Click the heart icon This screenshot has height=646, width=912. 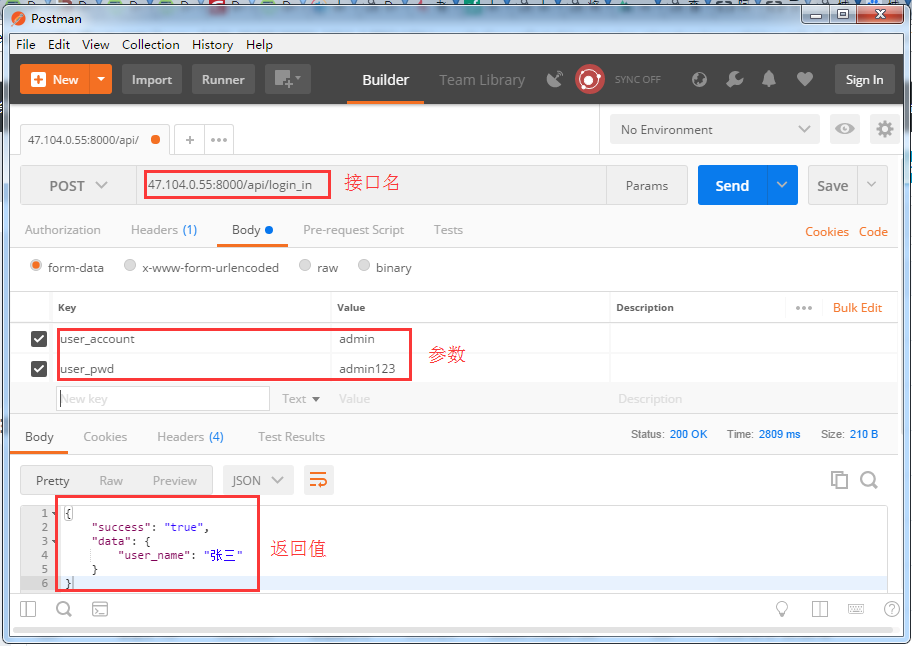(x=804, y=79)
